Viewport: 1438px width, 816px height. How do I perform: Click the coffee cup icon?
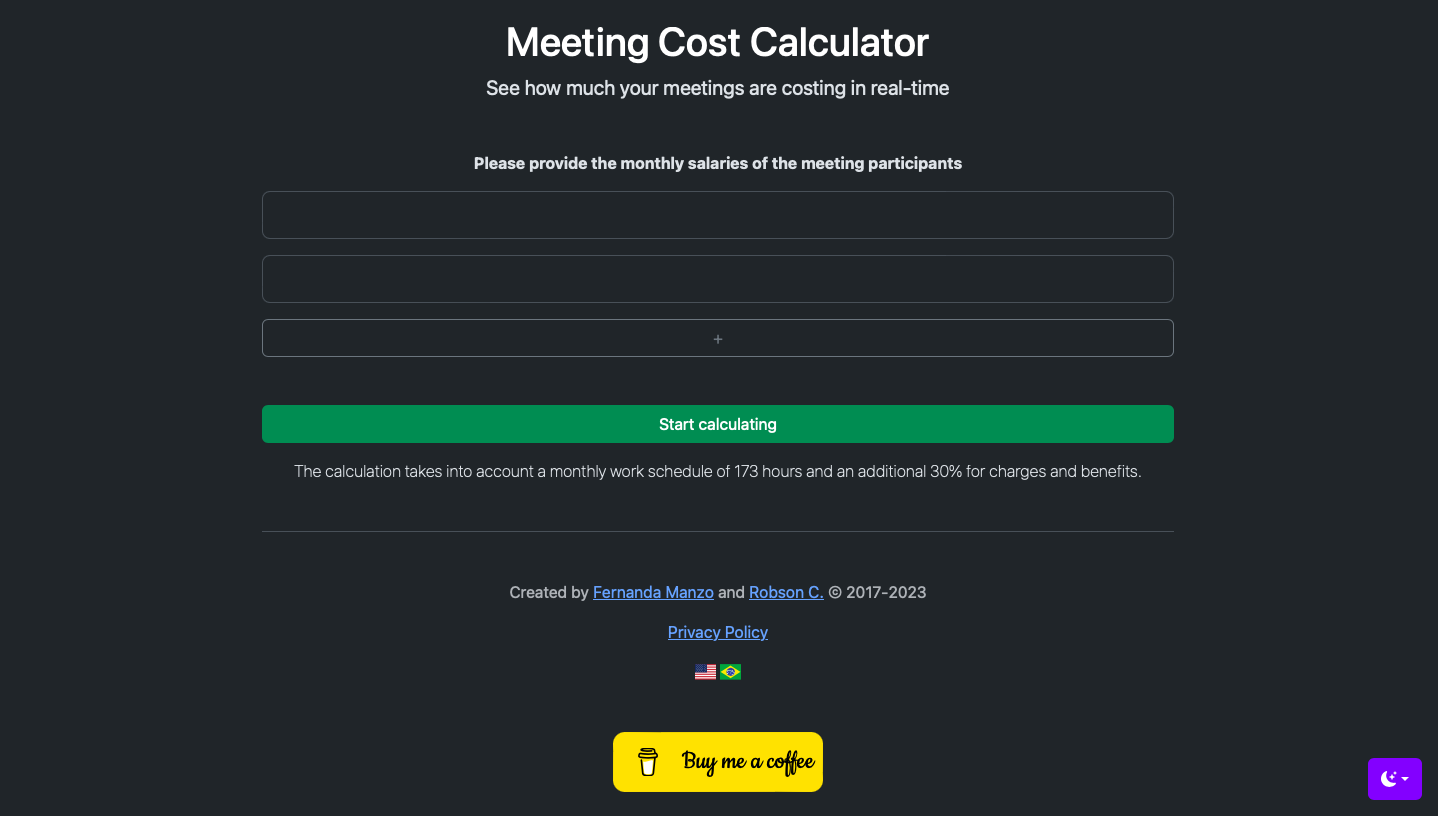coord(649,761)
